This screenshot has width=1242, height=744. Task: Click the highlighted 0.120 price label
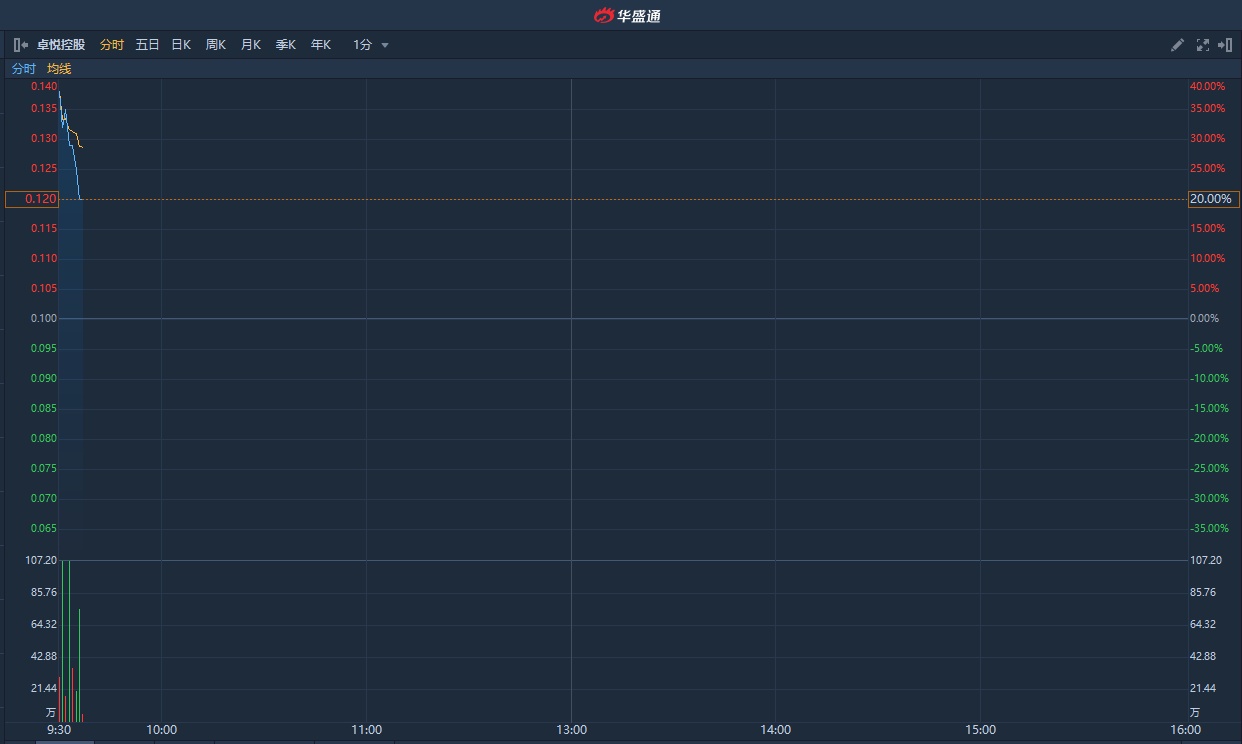click(x=31, y=199)
